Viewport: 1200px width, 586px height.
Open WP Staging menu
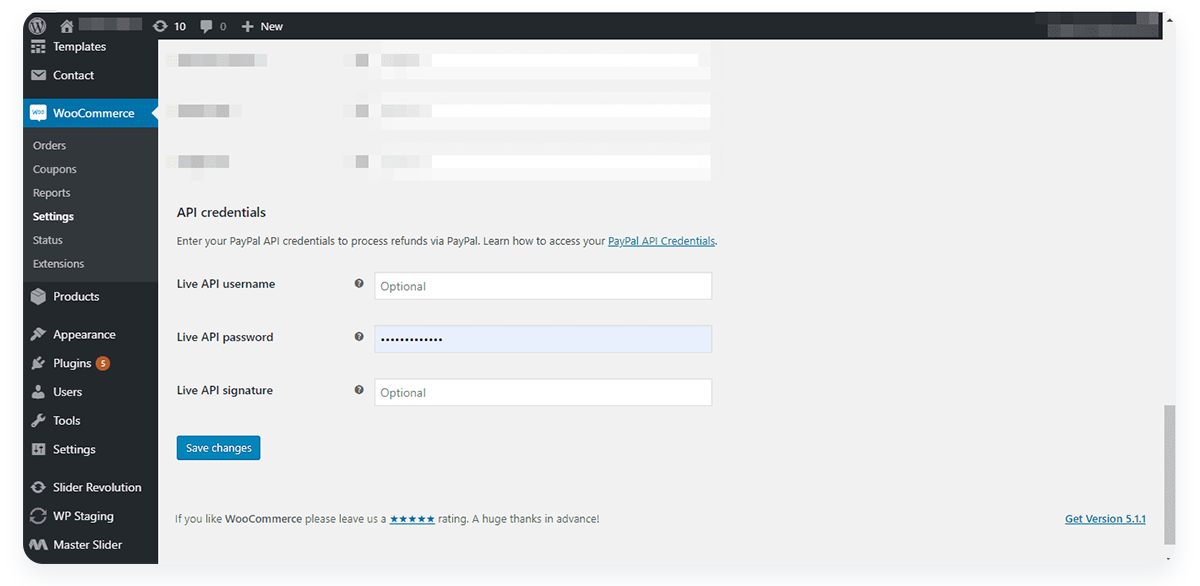(x=83, y=516)
